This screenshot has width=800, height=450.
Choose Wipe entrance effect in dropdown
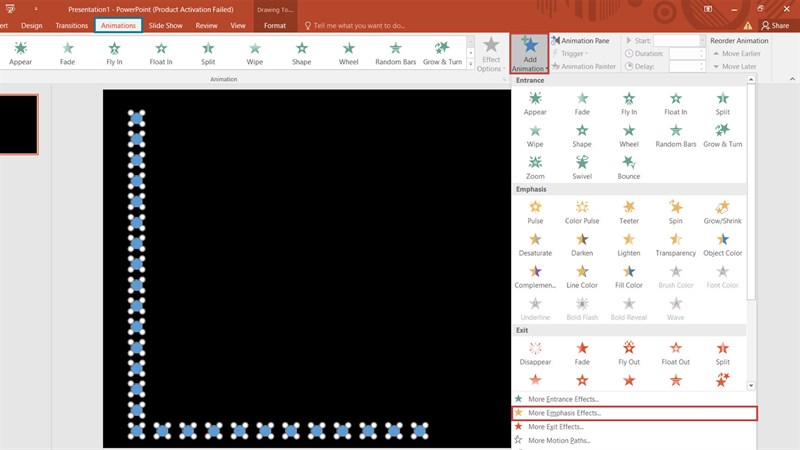(x=535, y=136)
